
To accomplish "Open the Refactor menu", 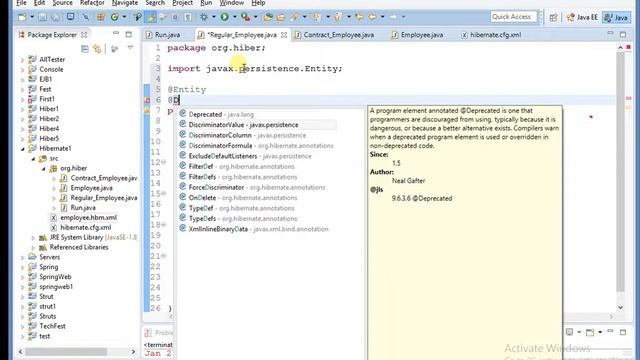I will 92,3.
